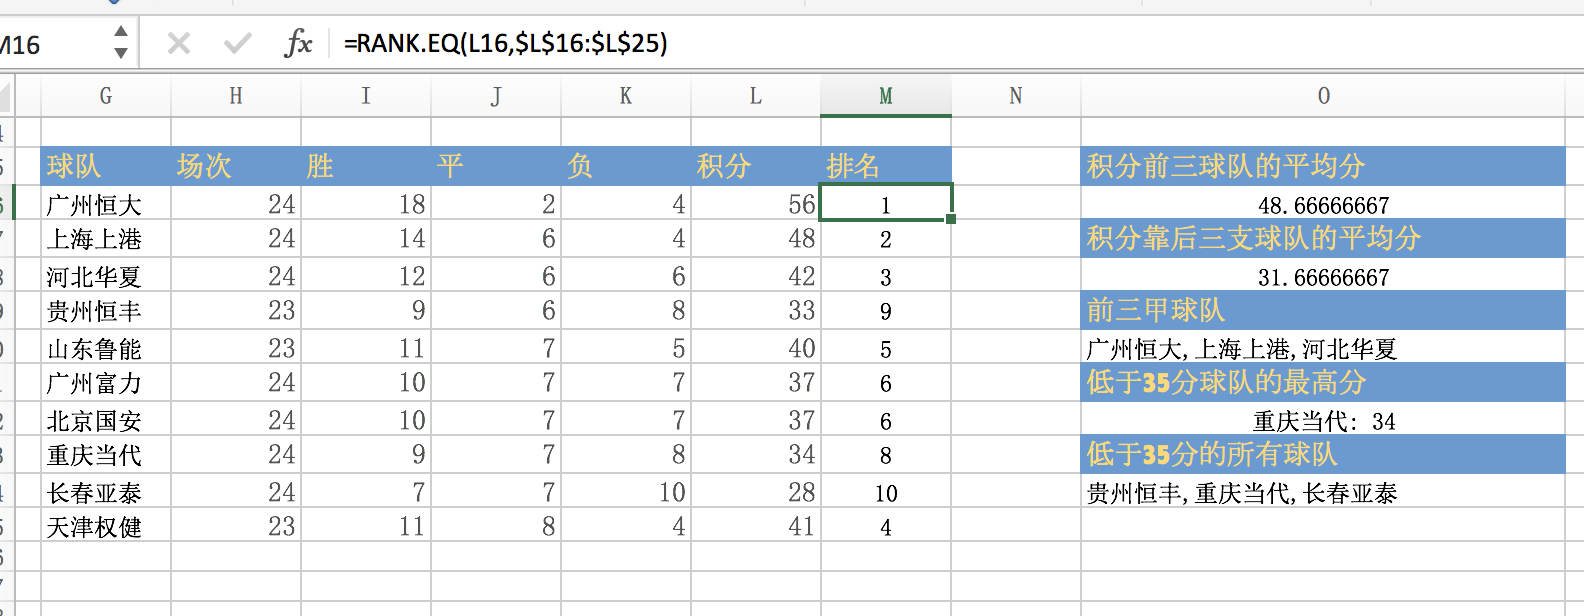
Task: Select the 北京国安 team cell
Action: pyautogui.click(x=106, y=420)
